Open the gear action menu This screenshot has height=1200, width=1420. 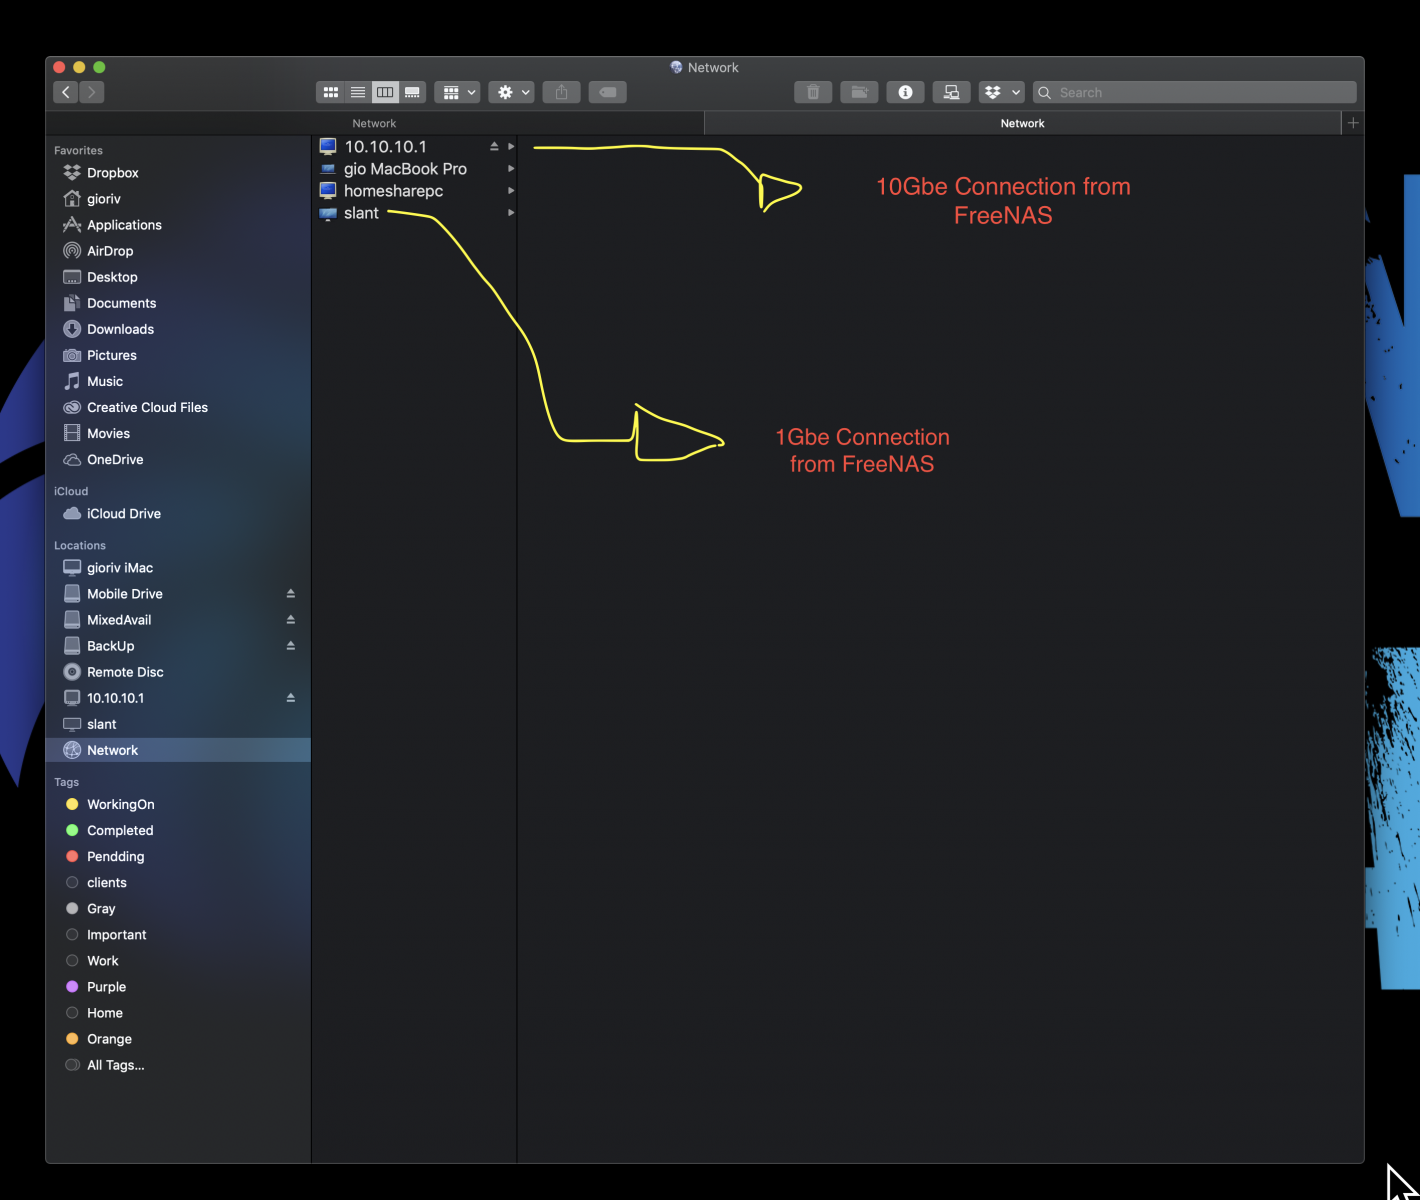512,92
